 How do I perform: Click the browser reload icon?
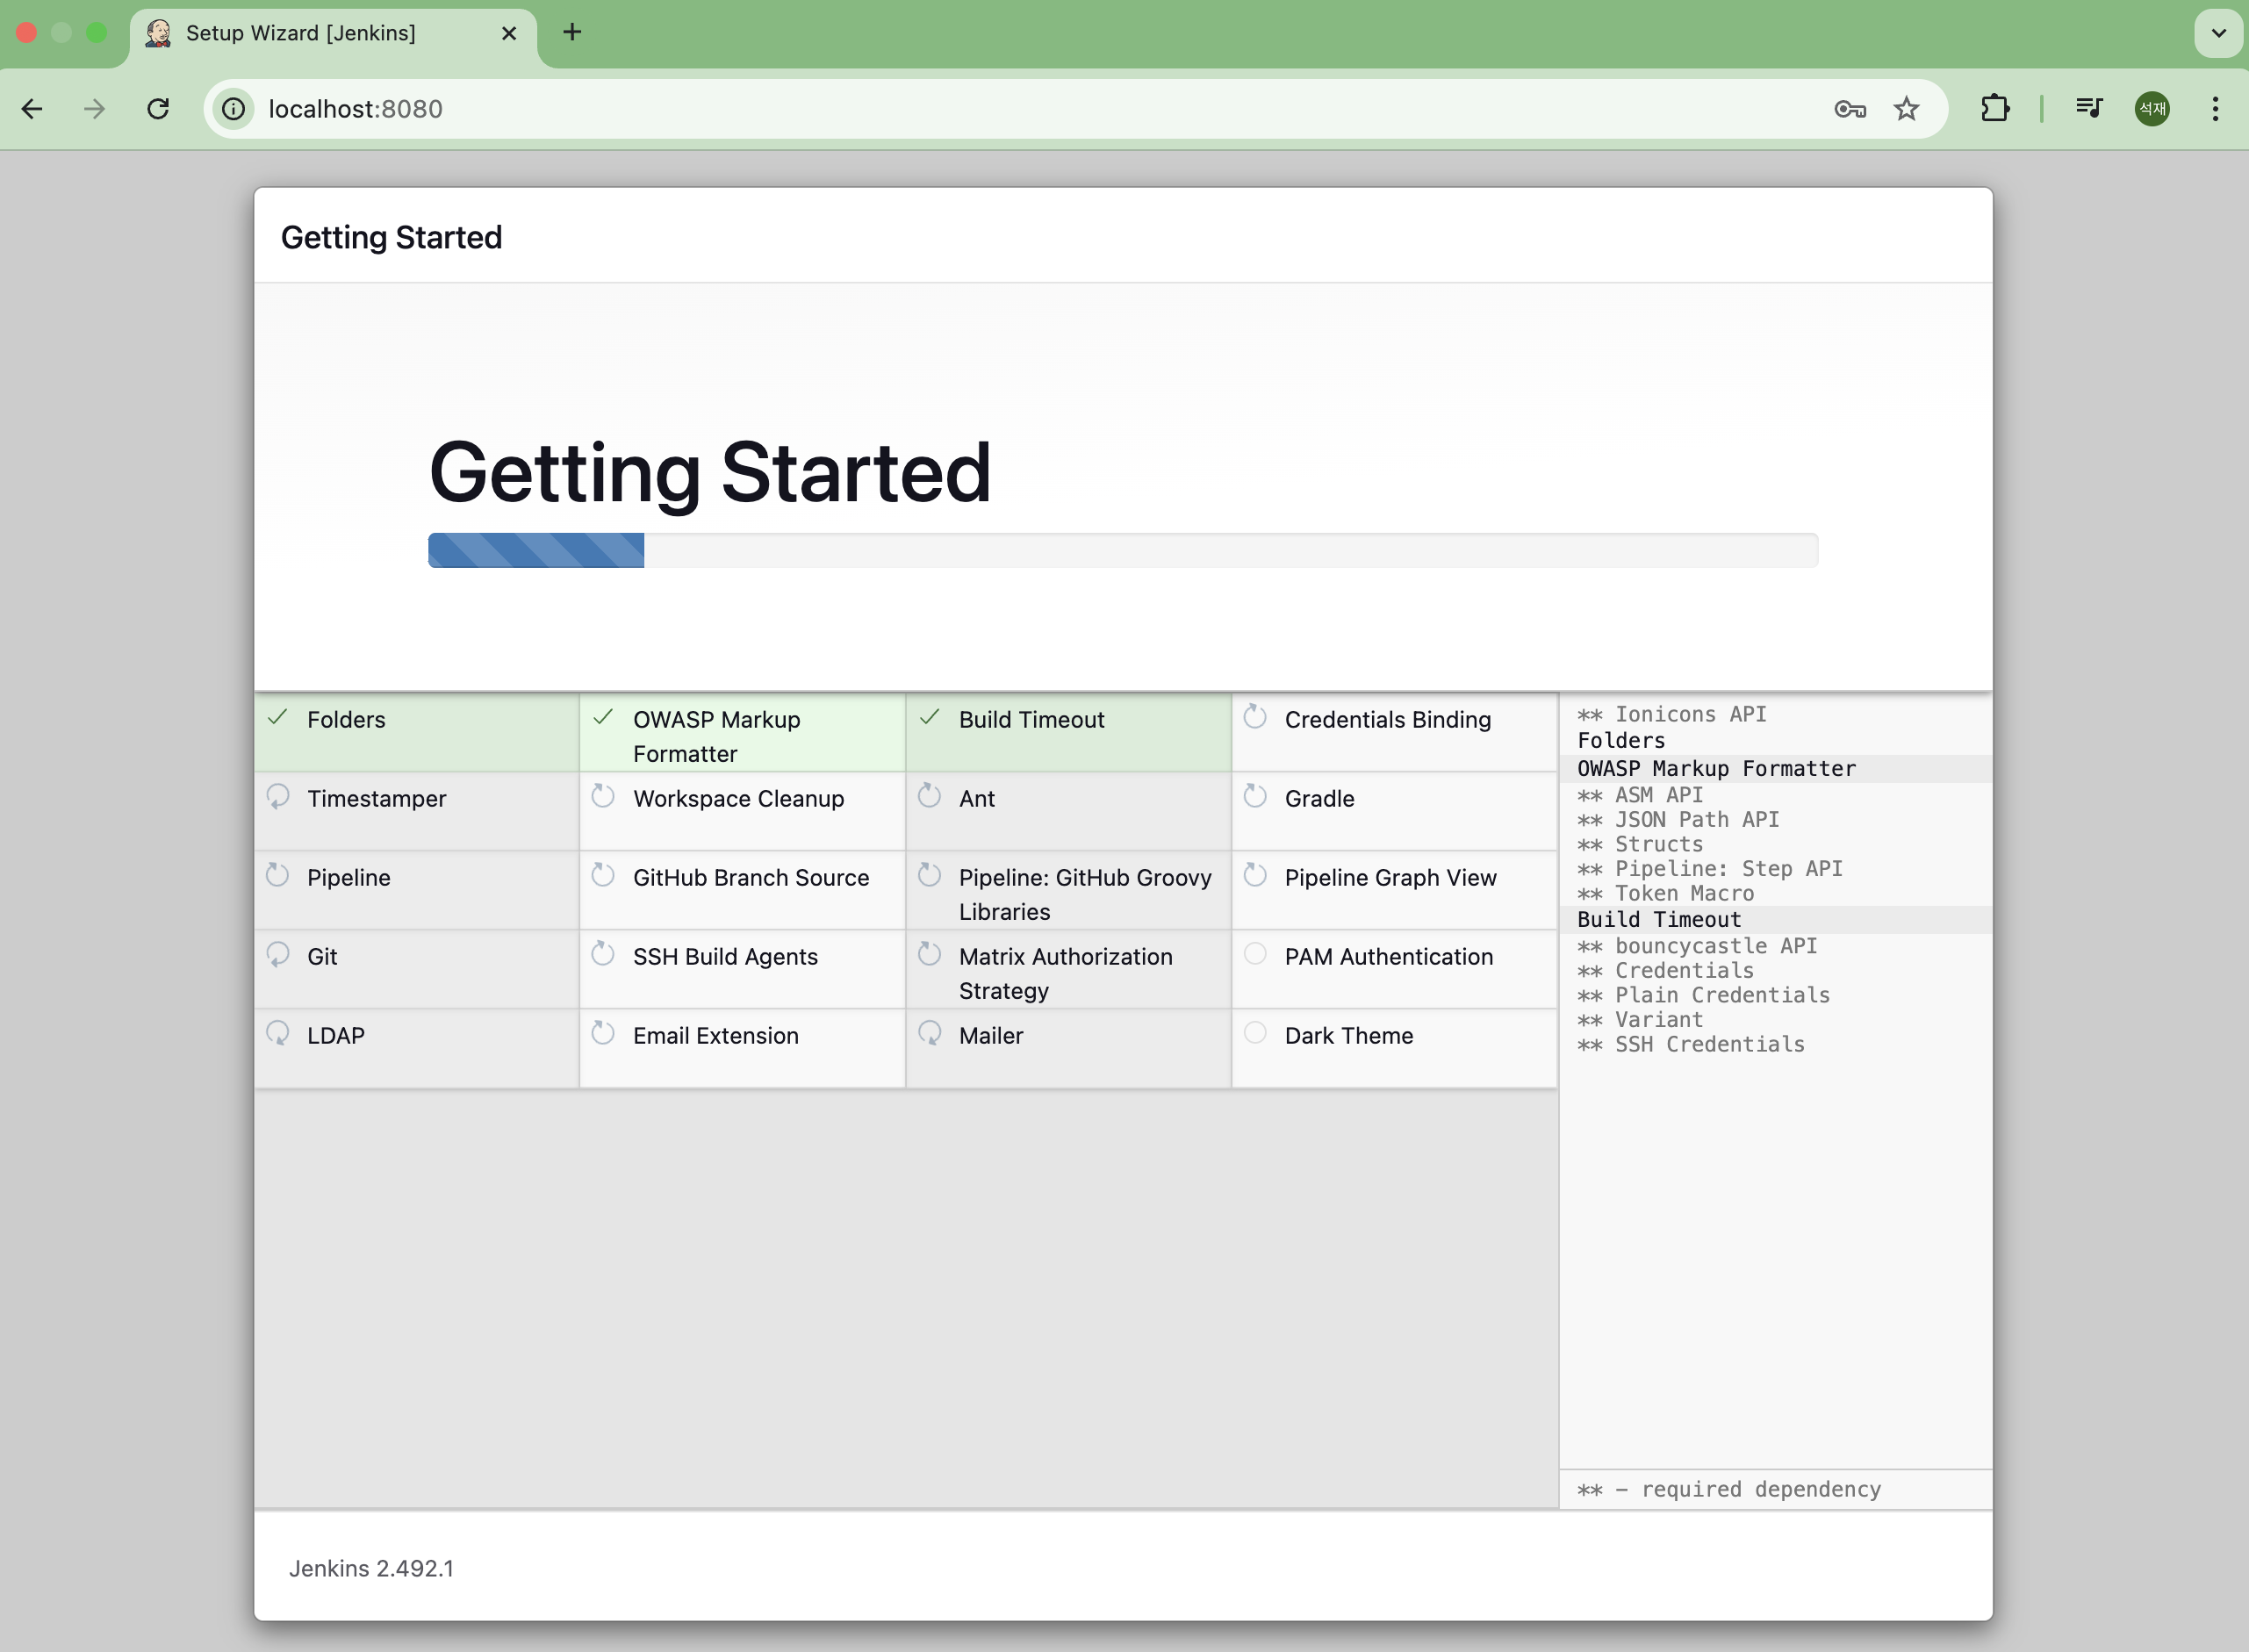(158, 109)
